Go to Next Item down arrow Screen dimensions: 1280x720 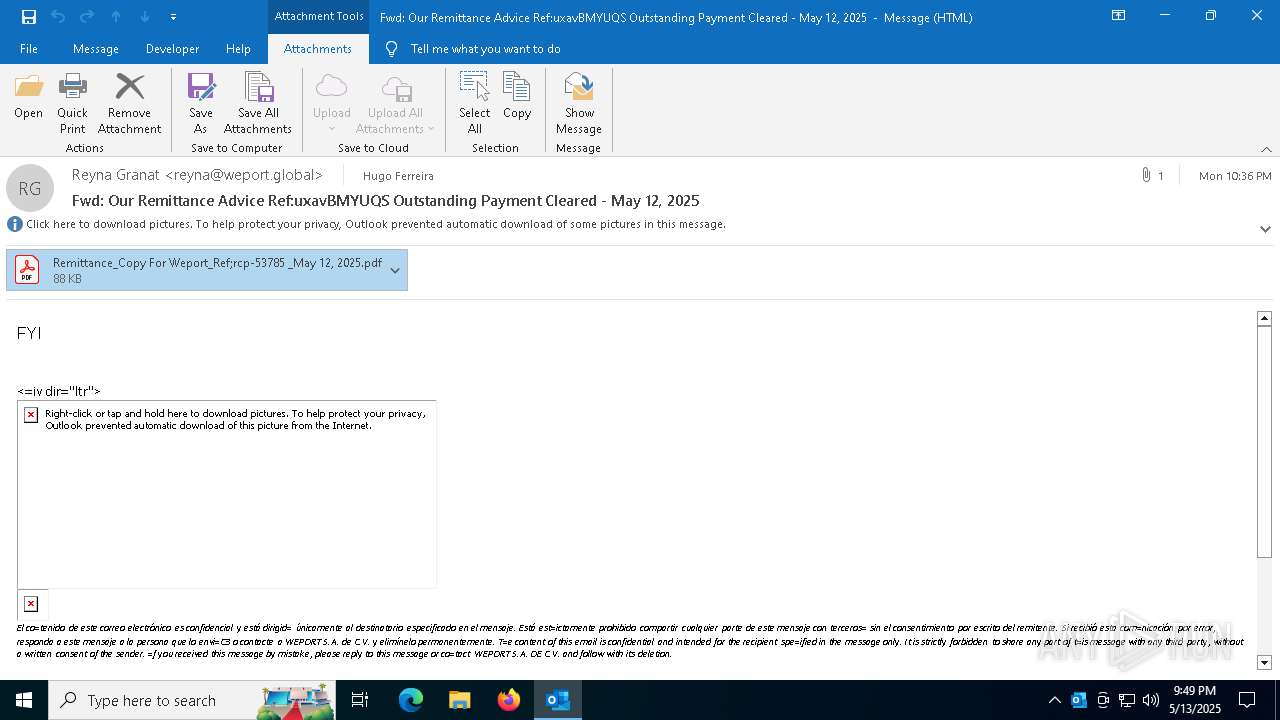coord(145,17)
